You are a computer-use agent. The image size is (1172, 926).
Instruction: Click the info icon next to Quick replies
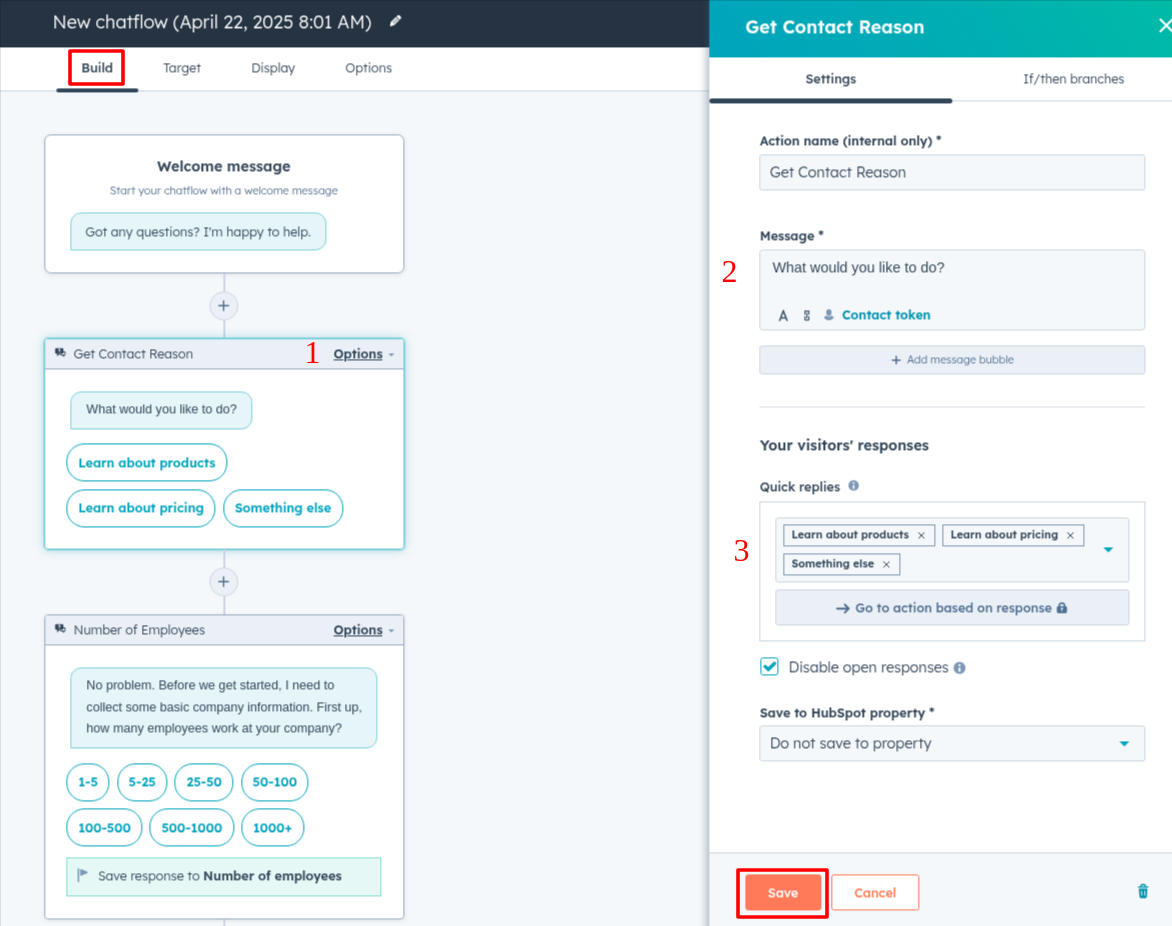[x=853, y=486]
